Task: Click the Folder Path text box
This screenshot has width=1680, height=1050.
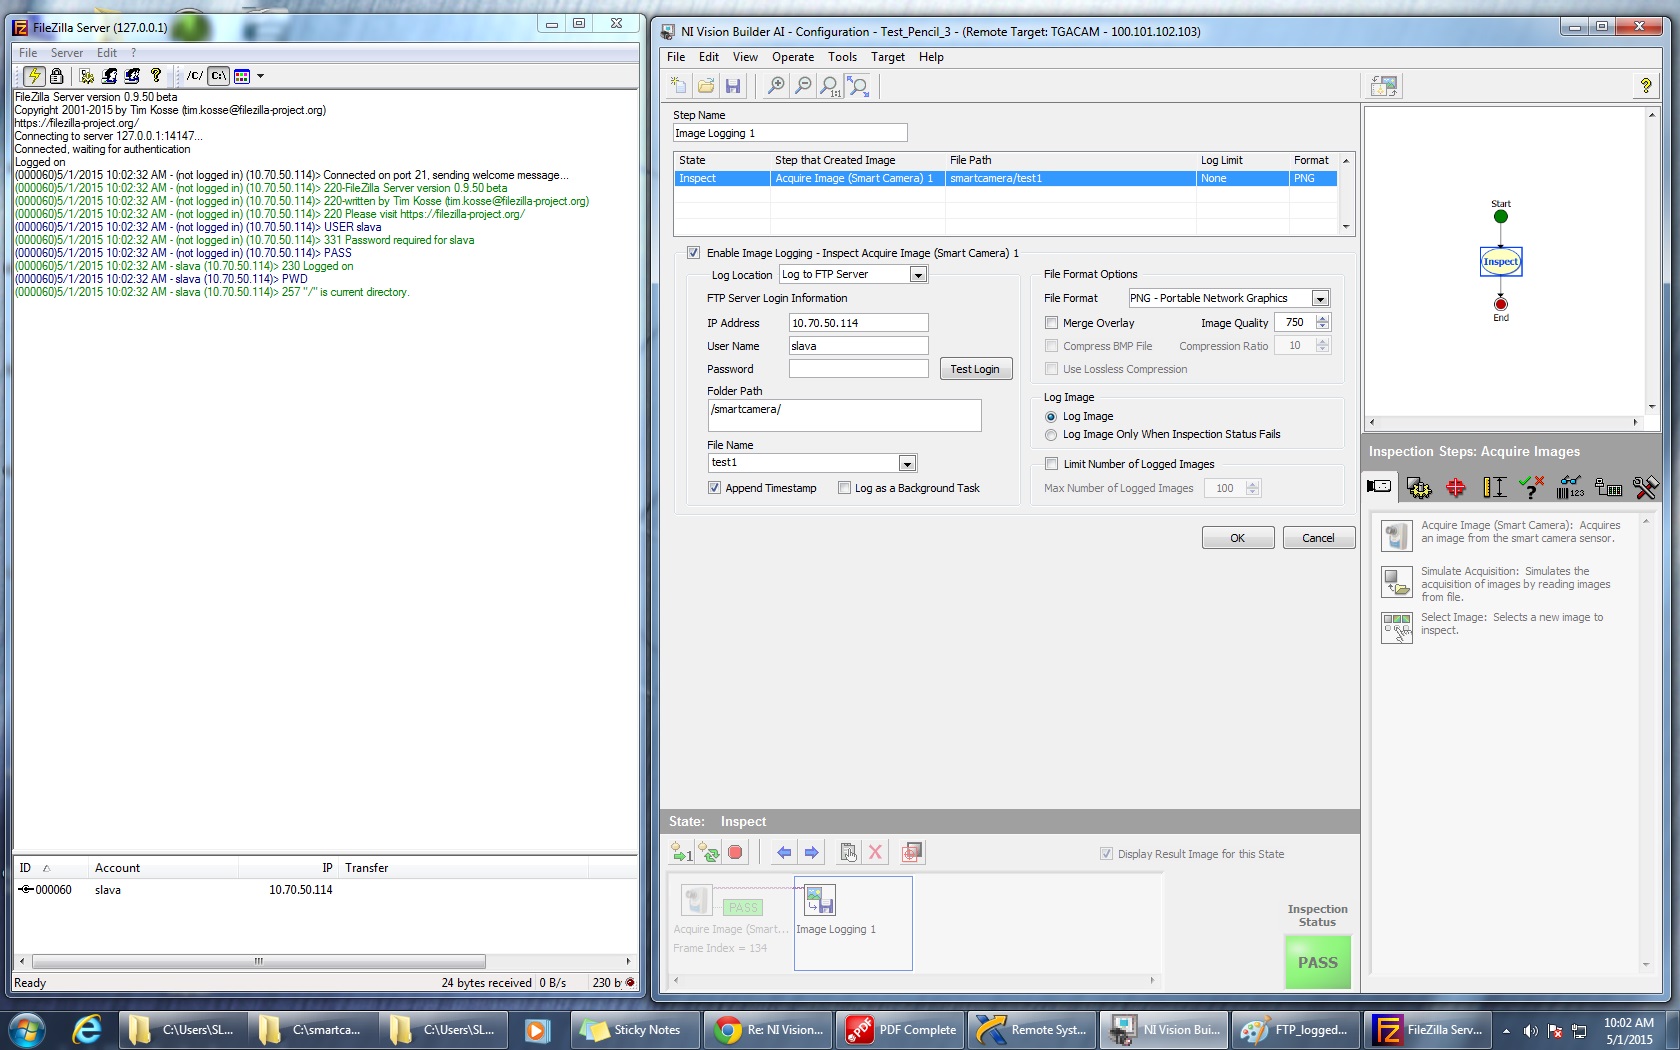Action: (844, 415)
